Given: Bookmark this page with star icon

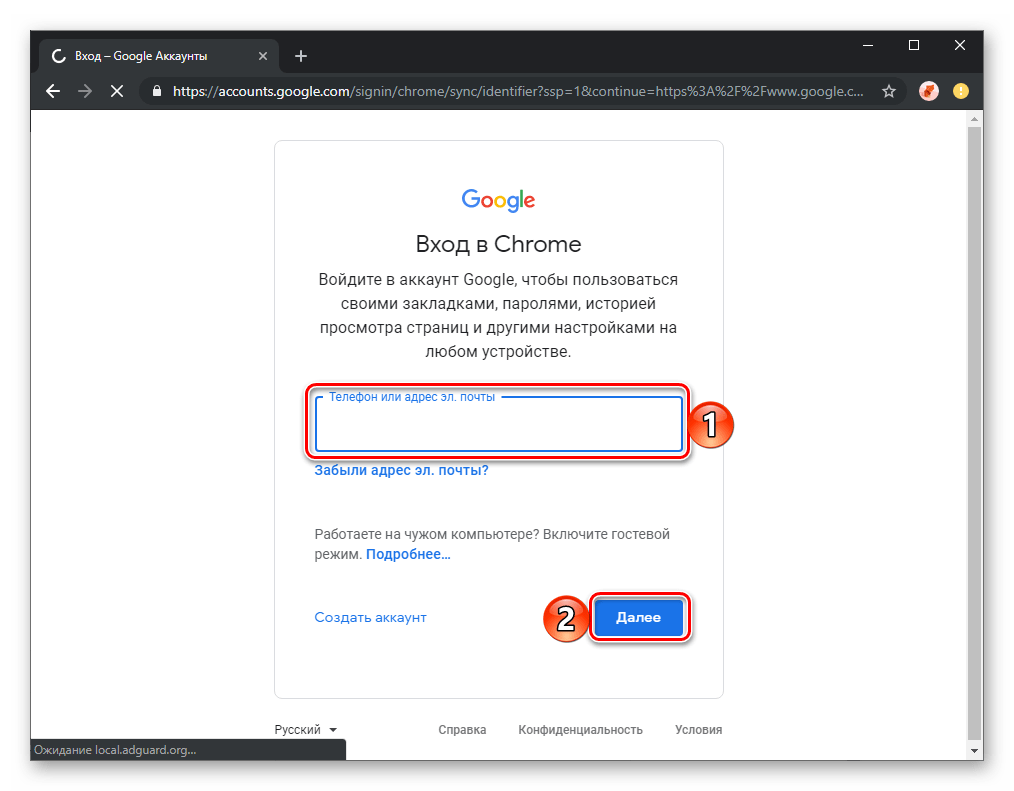Looking at the screenshot, I should pyautogui.click(x=888, y=91).
